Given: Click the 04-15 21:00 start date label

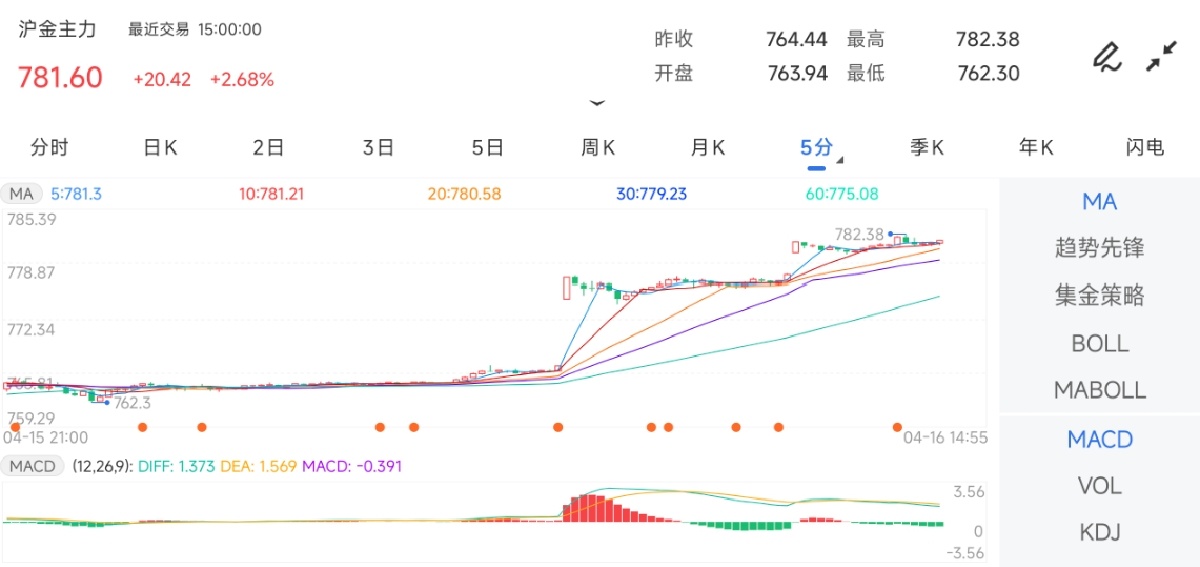Looking at the screenshot, I should click(46, 438).
